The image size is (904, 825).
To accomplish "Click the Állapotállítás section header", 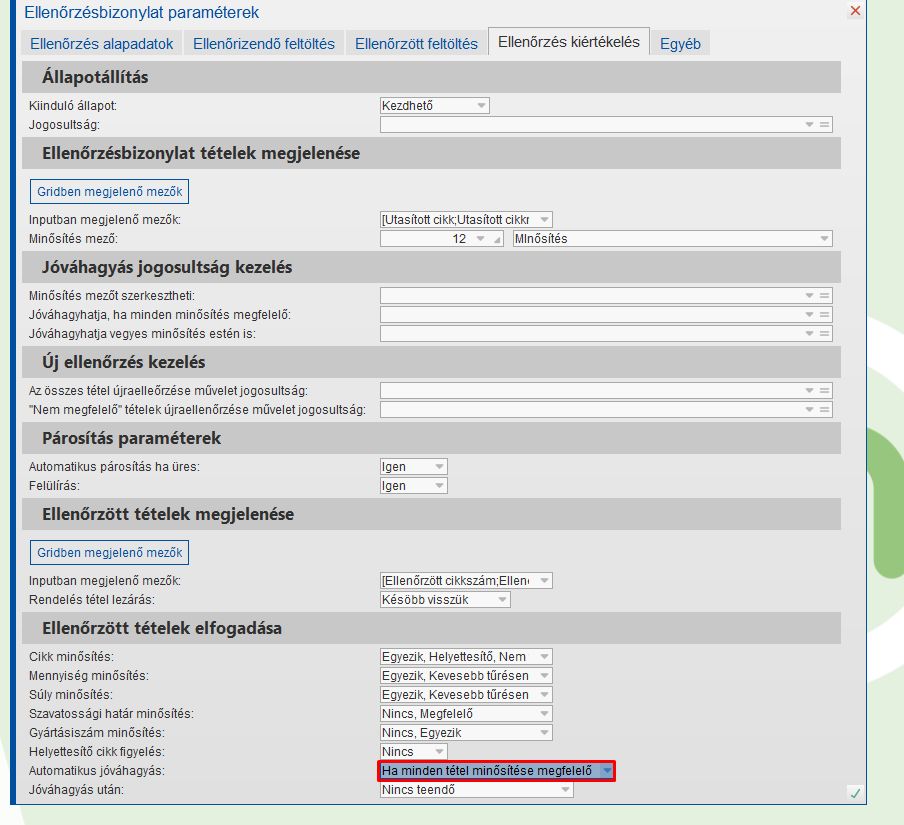I will 431,77.
